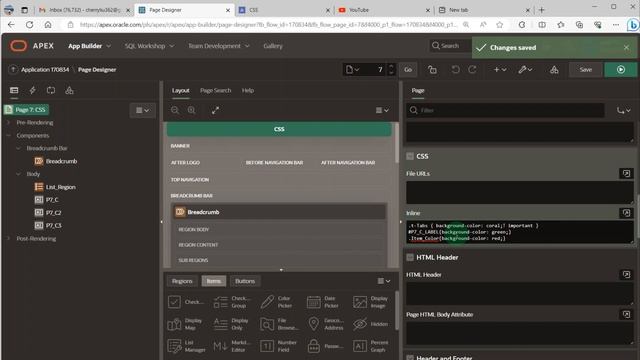Screen dimensions: 640x360
Task: Open the Processing tab icon
Action: 51,90
